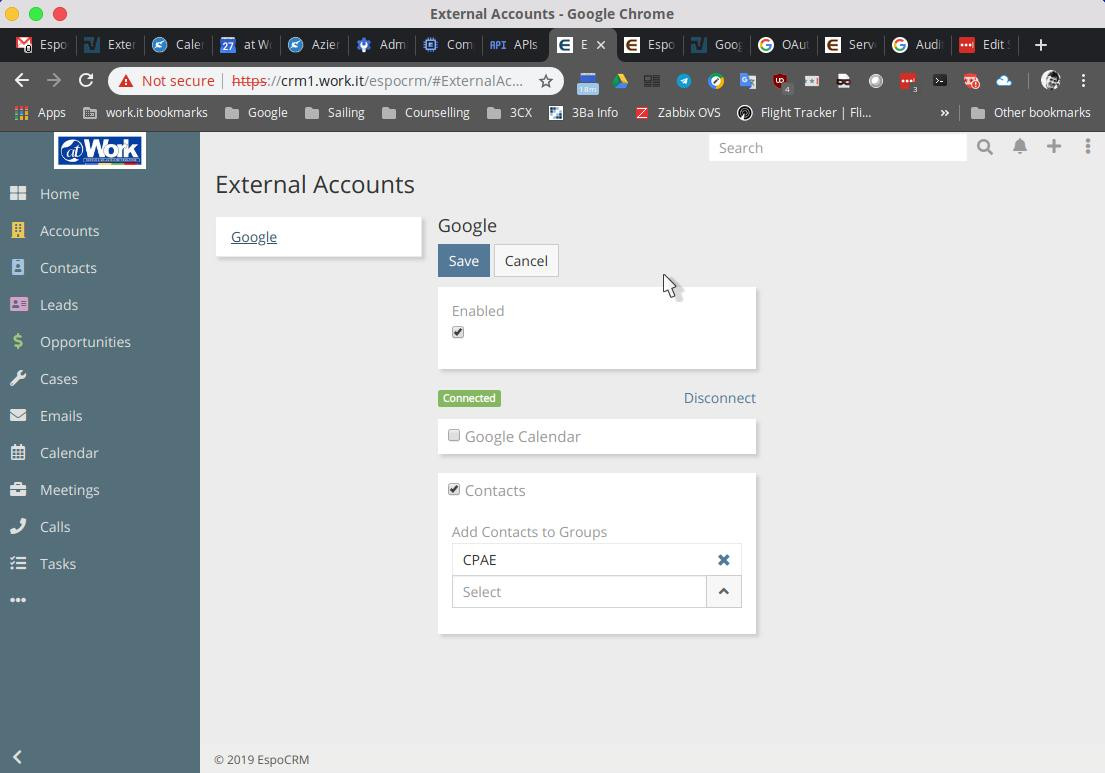Enable the Google Calendar checkbox

point(454,436)
